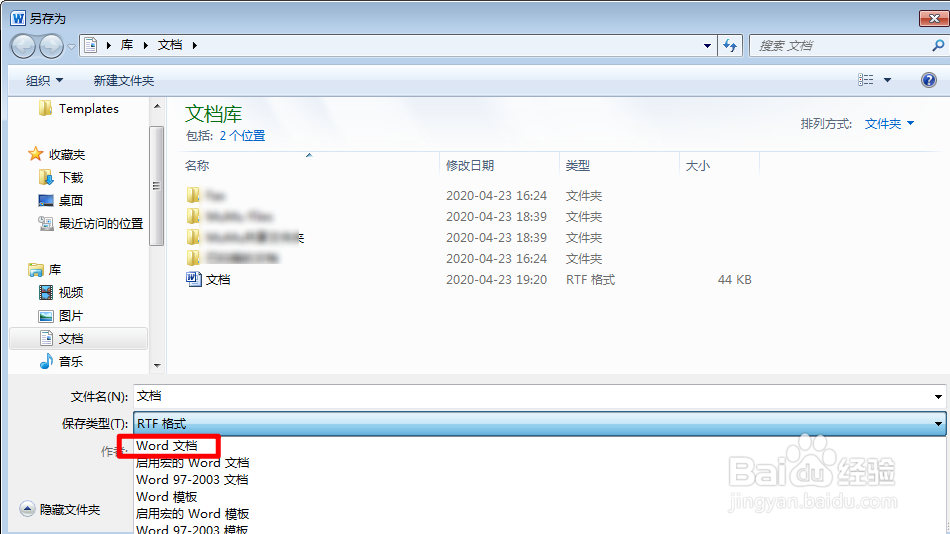
Task: Close the 另存为 dialog
Action: 934,19
